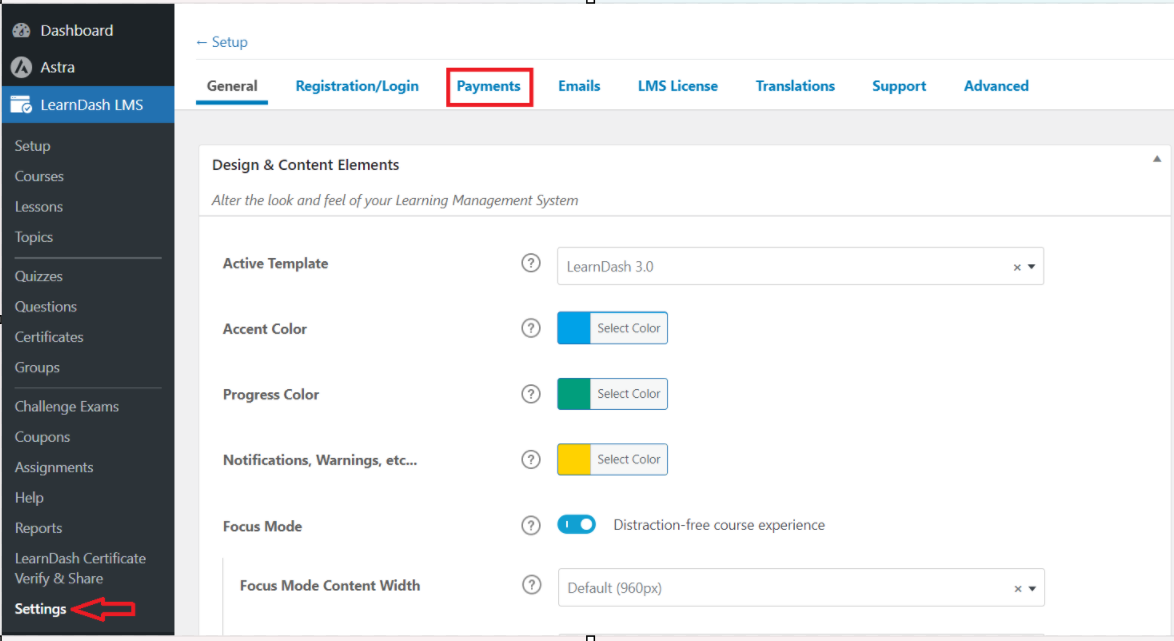Open Coupons in the sidebar
This screenshot has height=641, width=1174.
pyautogui.click(x=42, y=437)
